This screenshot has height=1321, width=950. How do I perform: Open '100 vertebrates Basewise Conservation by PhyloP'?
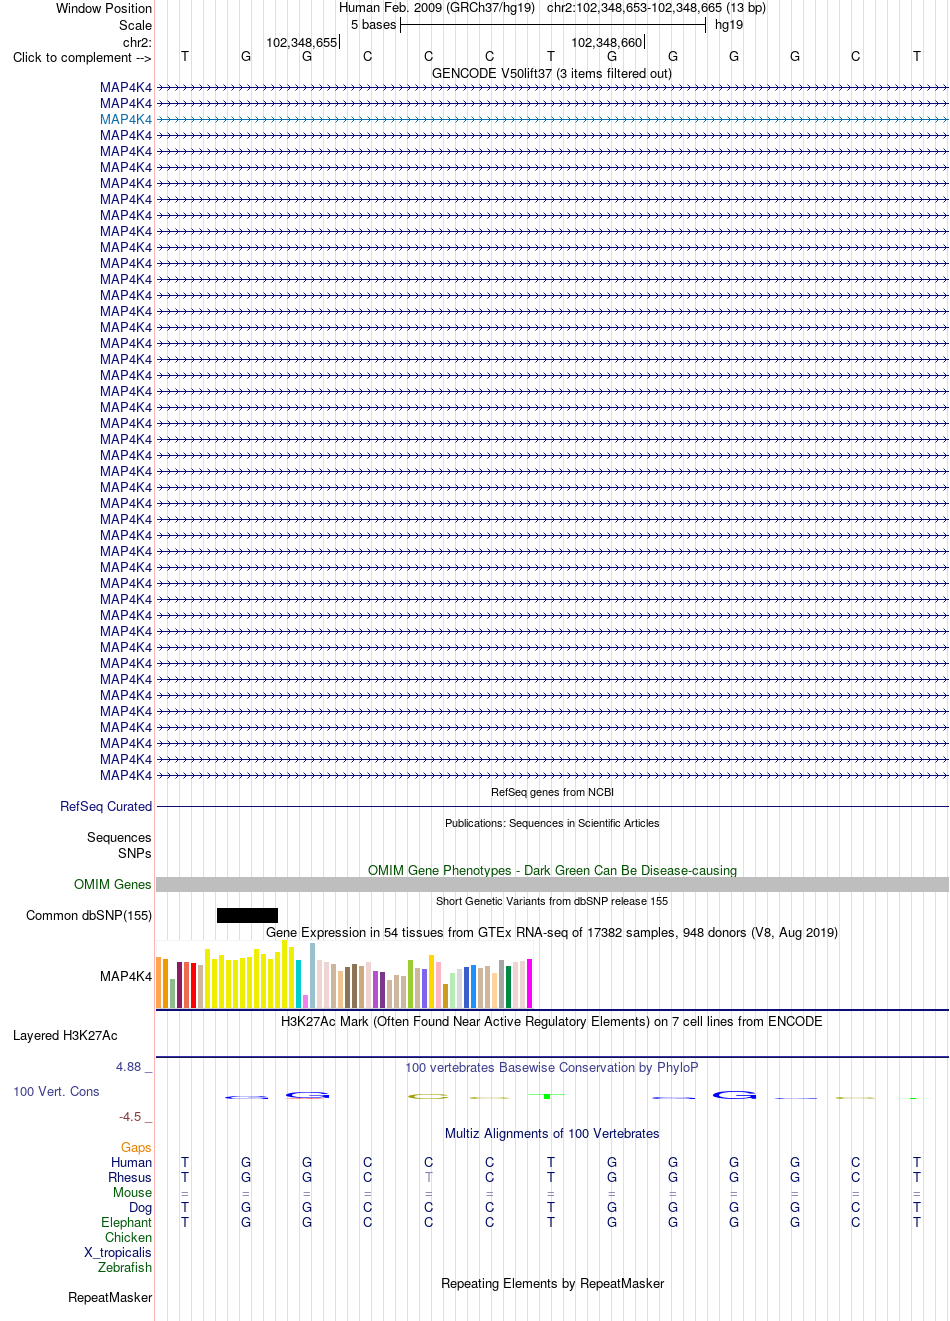(x=552, y=1067)
